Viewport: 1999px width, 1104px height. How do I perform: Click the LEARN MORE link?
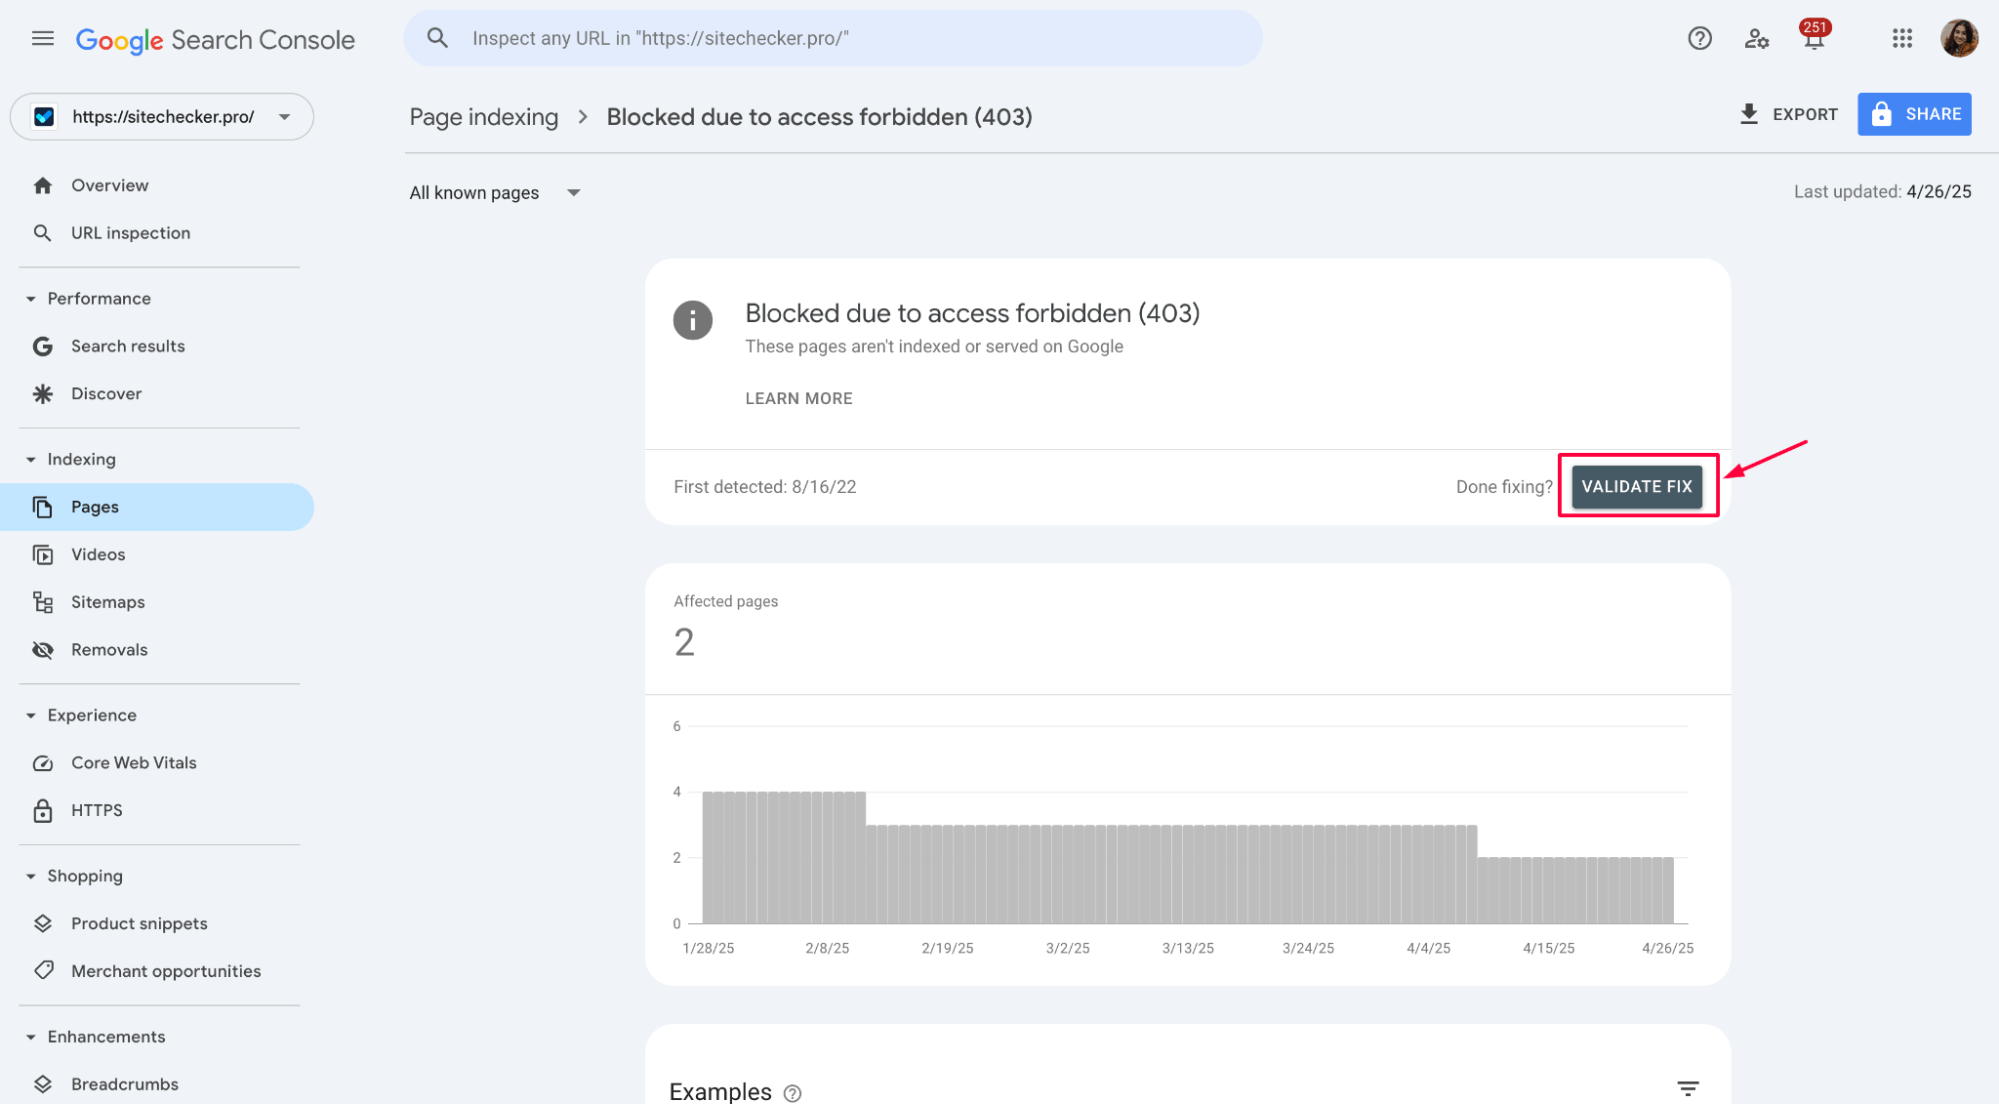coord(798,398)
